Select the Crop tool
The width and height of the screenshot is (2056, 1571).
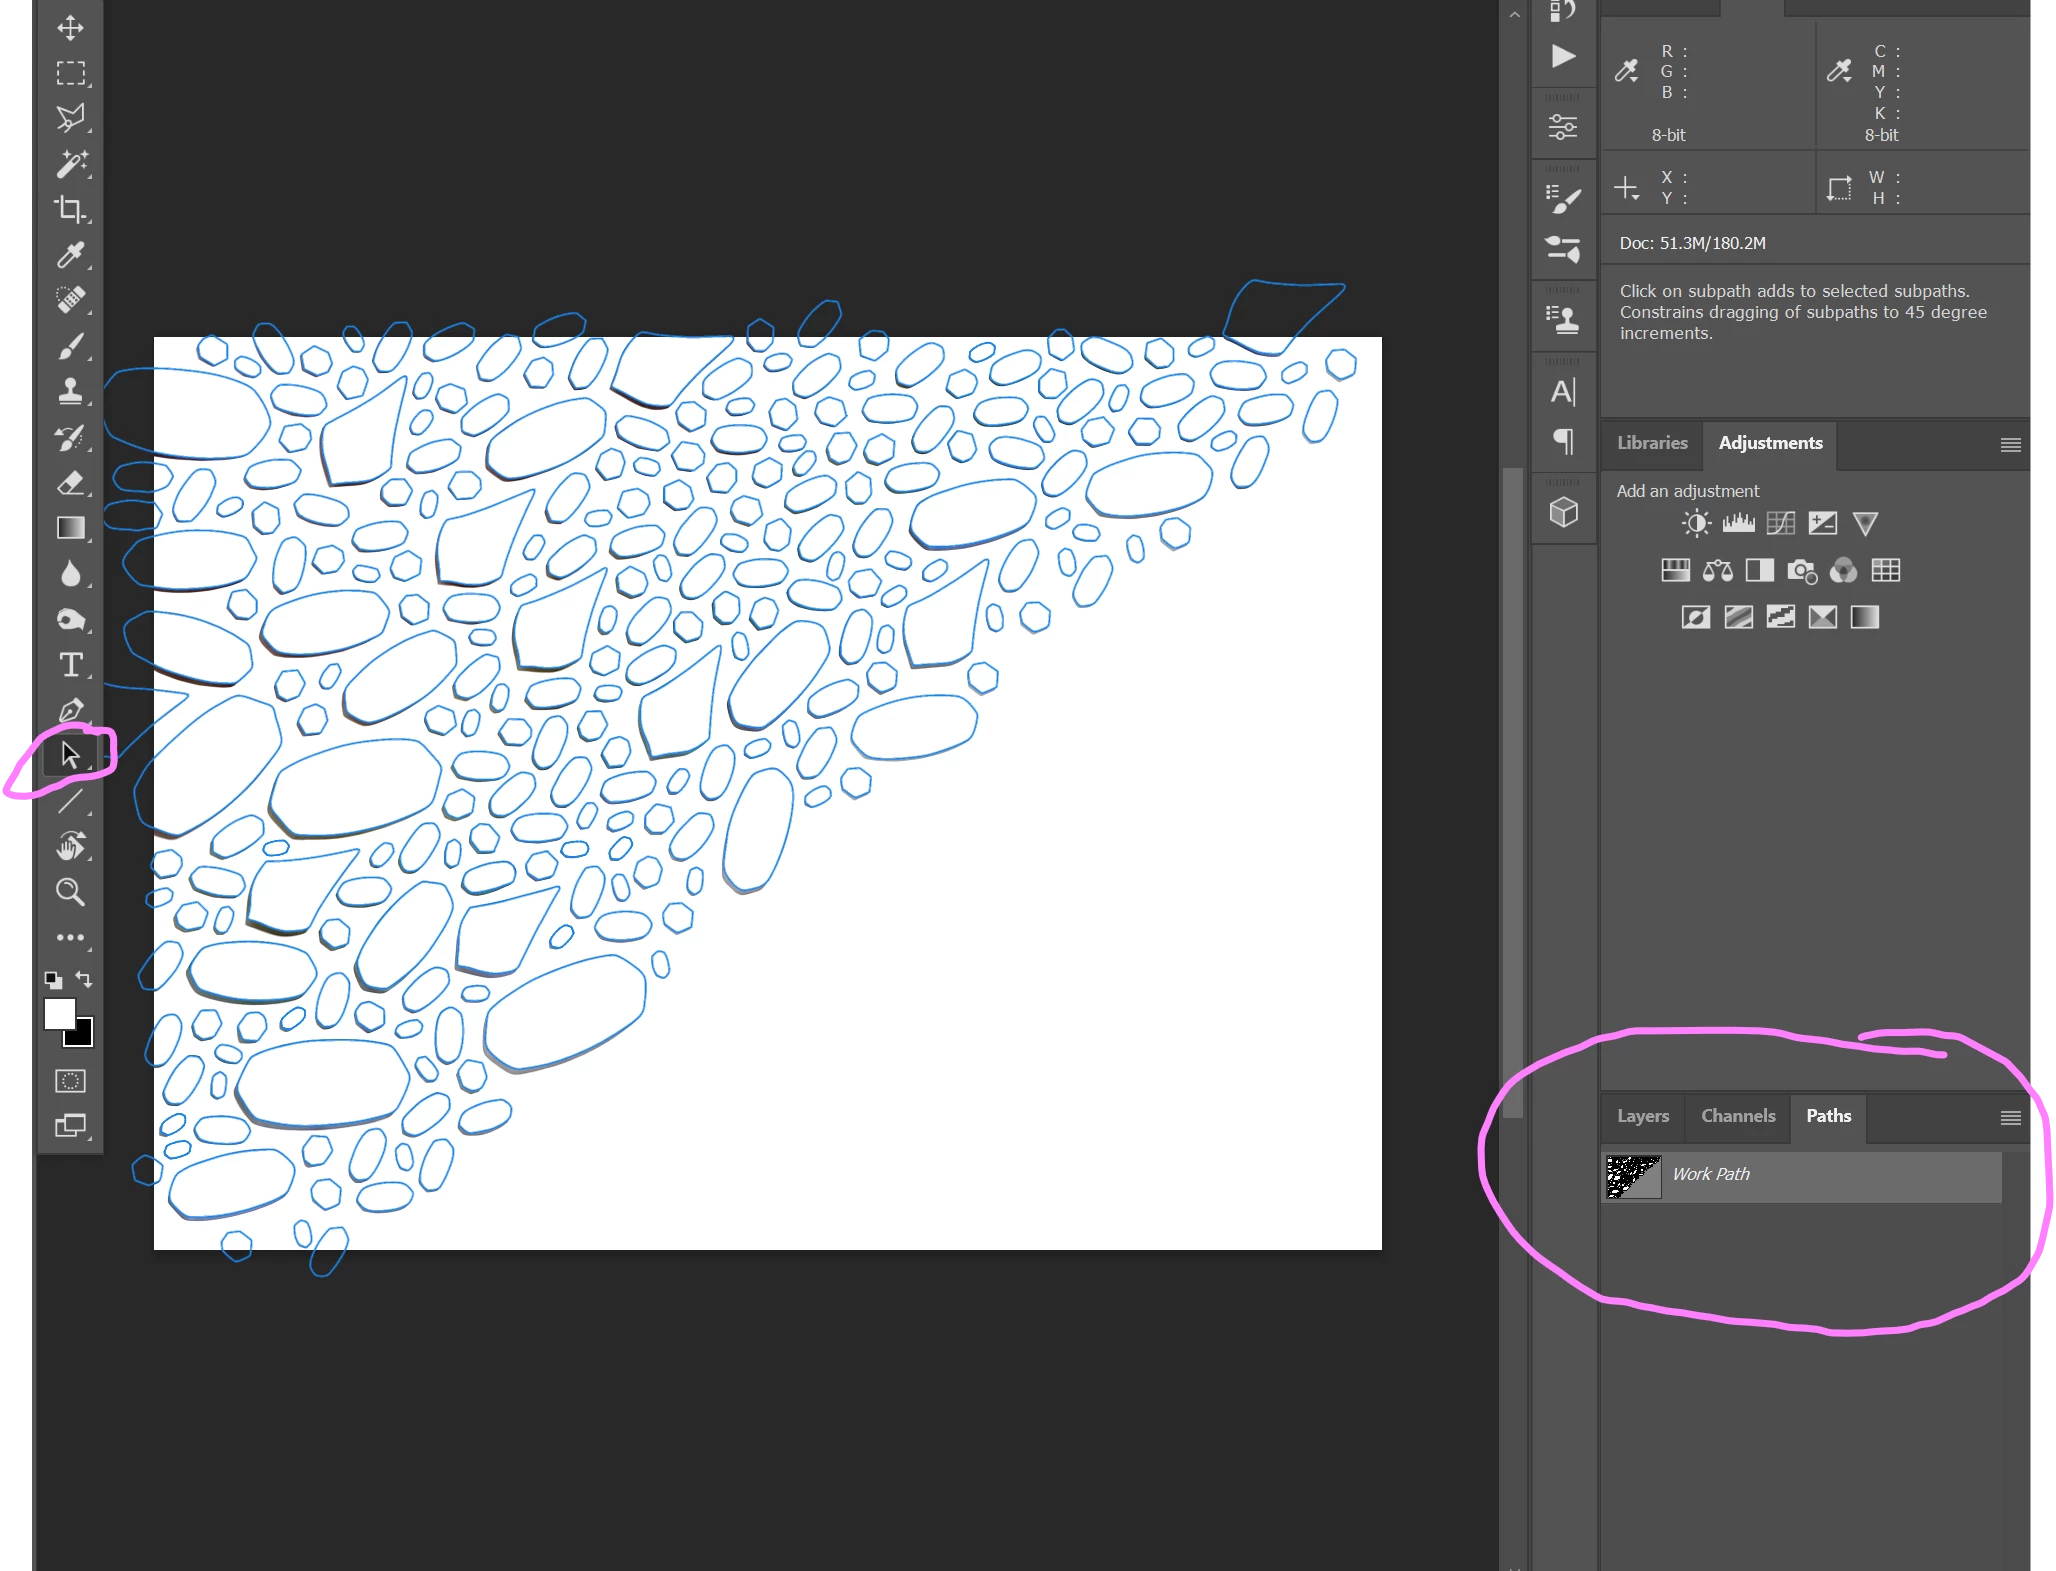[70, 209]
